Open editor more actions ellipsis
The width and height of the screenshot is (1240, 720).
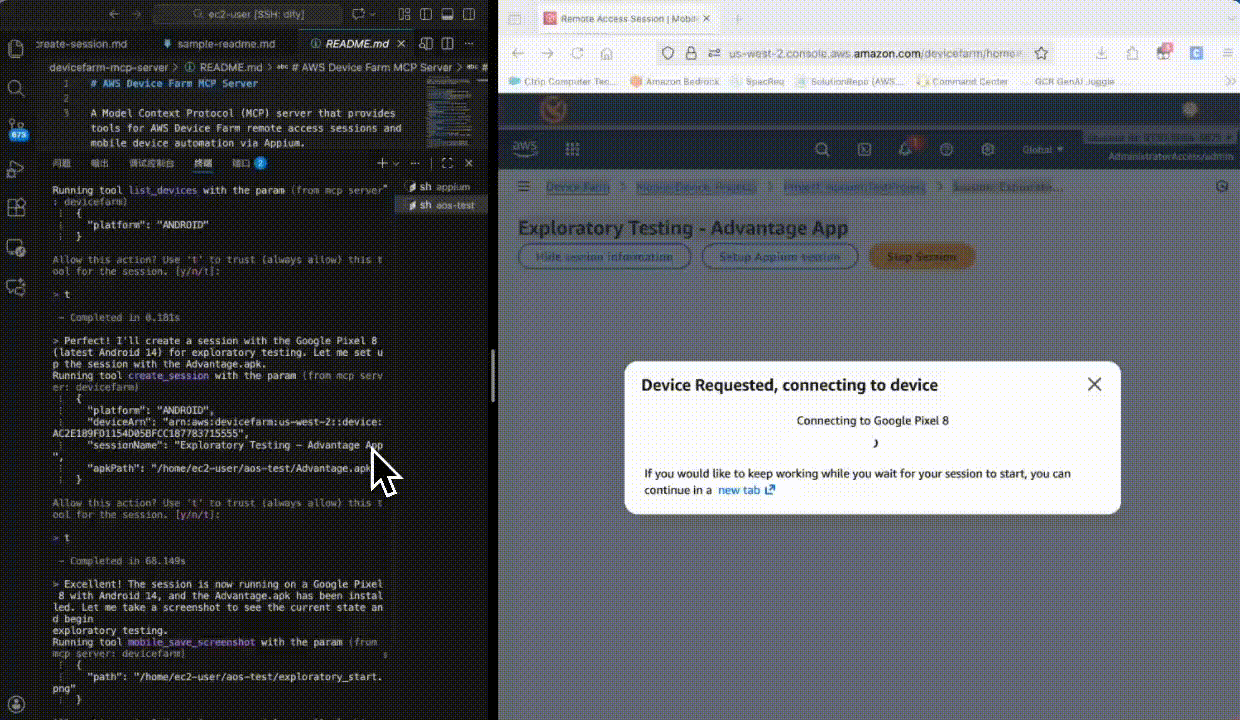471,44
